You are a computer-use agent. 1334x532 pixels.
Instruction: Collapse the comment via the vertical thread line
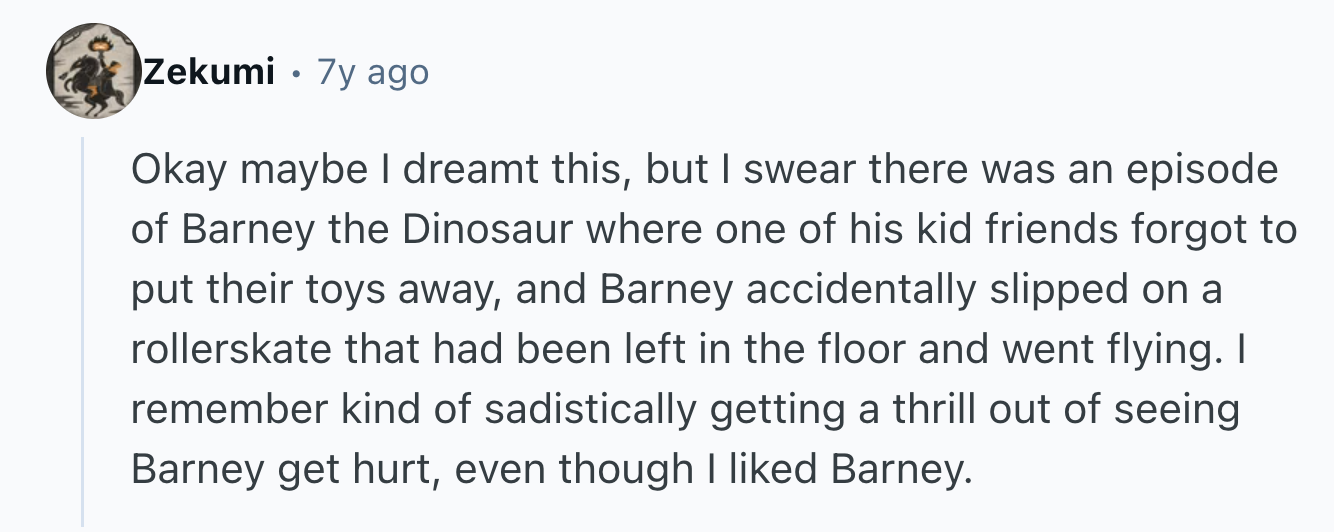click(x=83, y=330)
